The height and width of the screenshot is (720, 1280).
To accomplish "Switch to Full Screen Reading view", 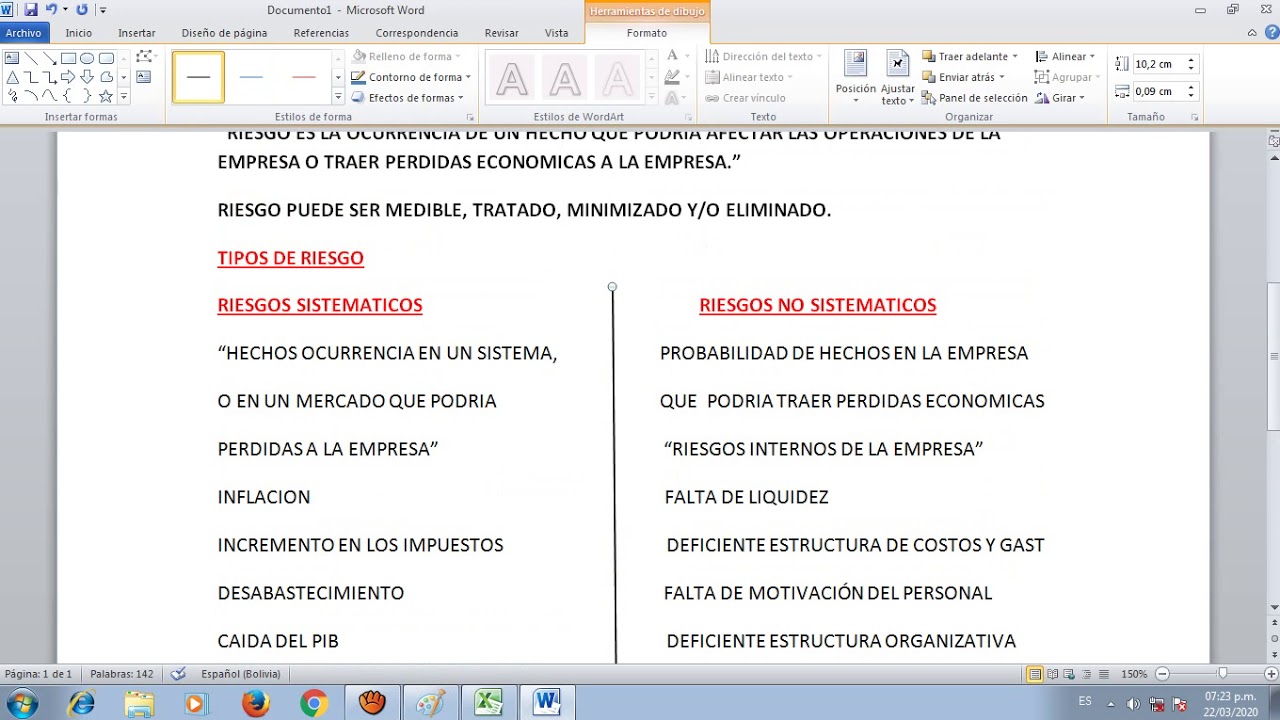I will click(1053, 674).
